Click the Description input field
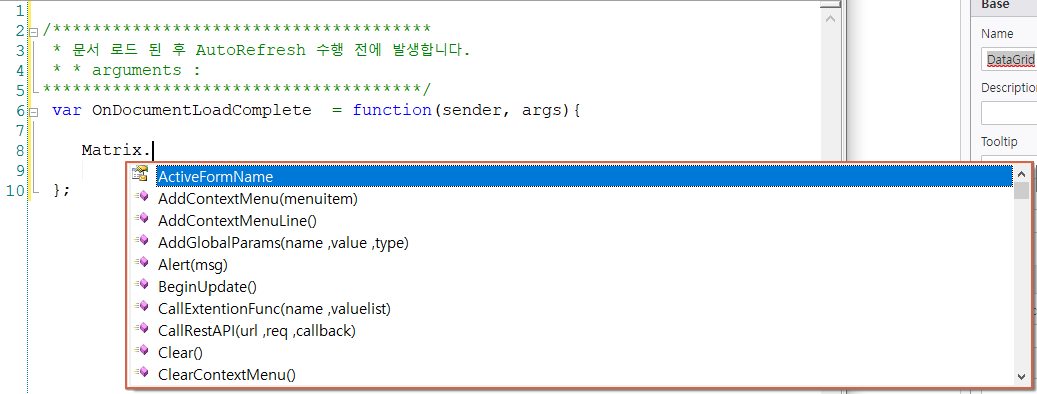The height and width of the screenshot is (394, 1037). pyautogui.click(x=1009, y=112)
